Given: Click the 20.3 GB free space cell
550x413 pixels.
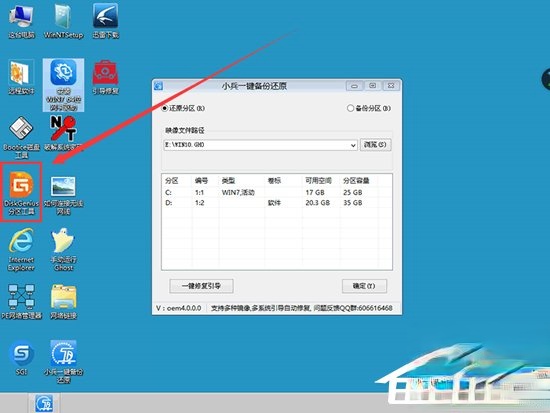Looking at the screenshot, I should click(317, 203).
